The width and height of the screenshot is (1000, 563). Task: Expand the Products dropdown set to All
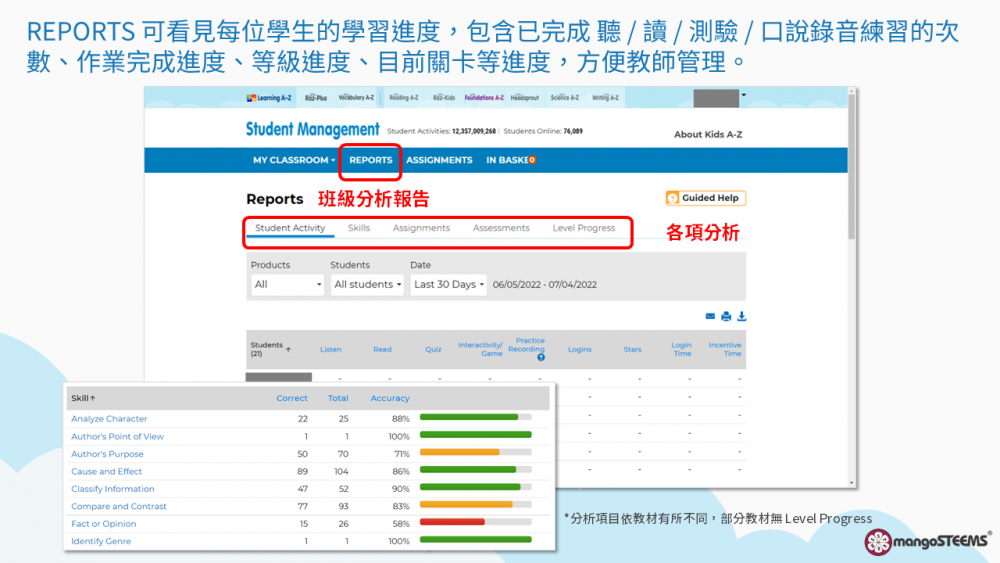point(287,285)
